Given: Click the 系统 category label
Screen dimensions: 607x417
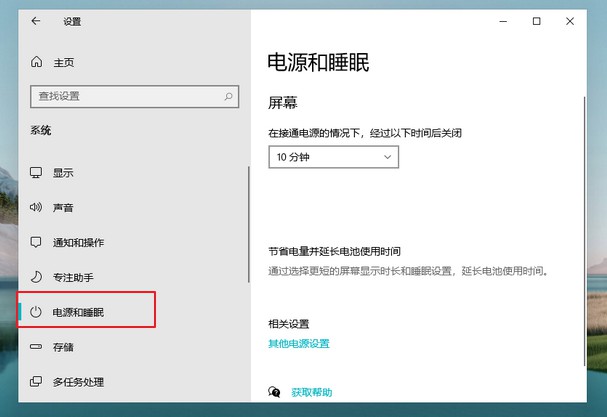Looking at the screenshot, I should 41,130.
